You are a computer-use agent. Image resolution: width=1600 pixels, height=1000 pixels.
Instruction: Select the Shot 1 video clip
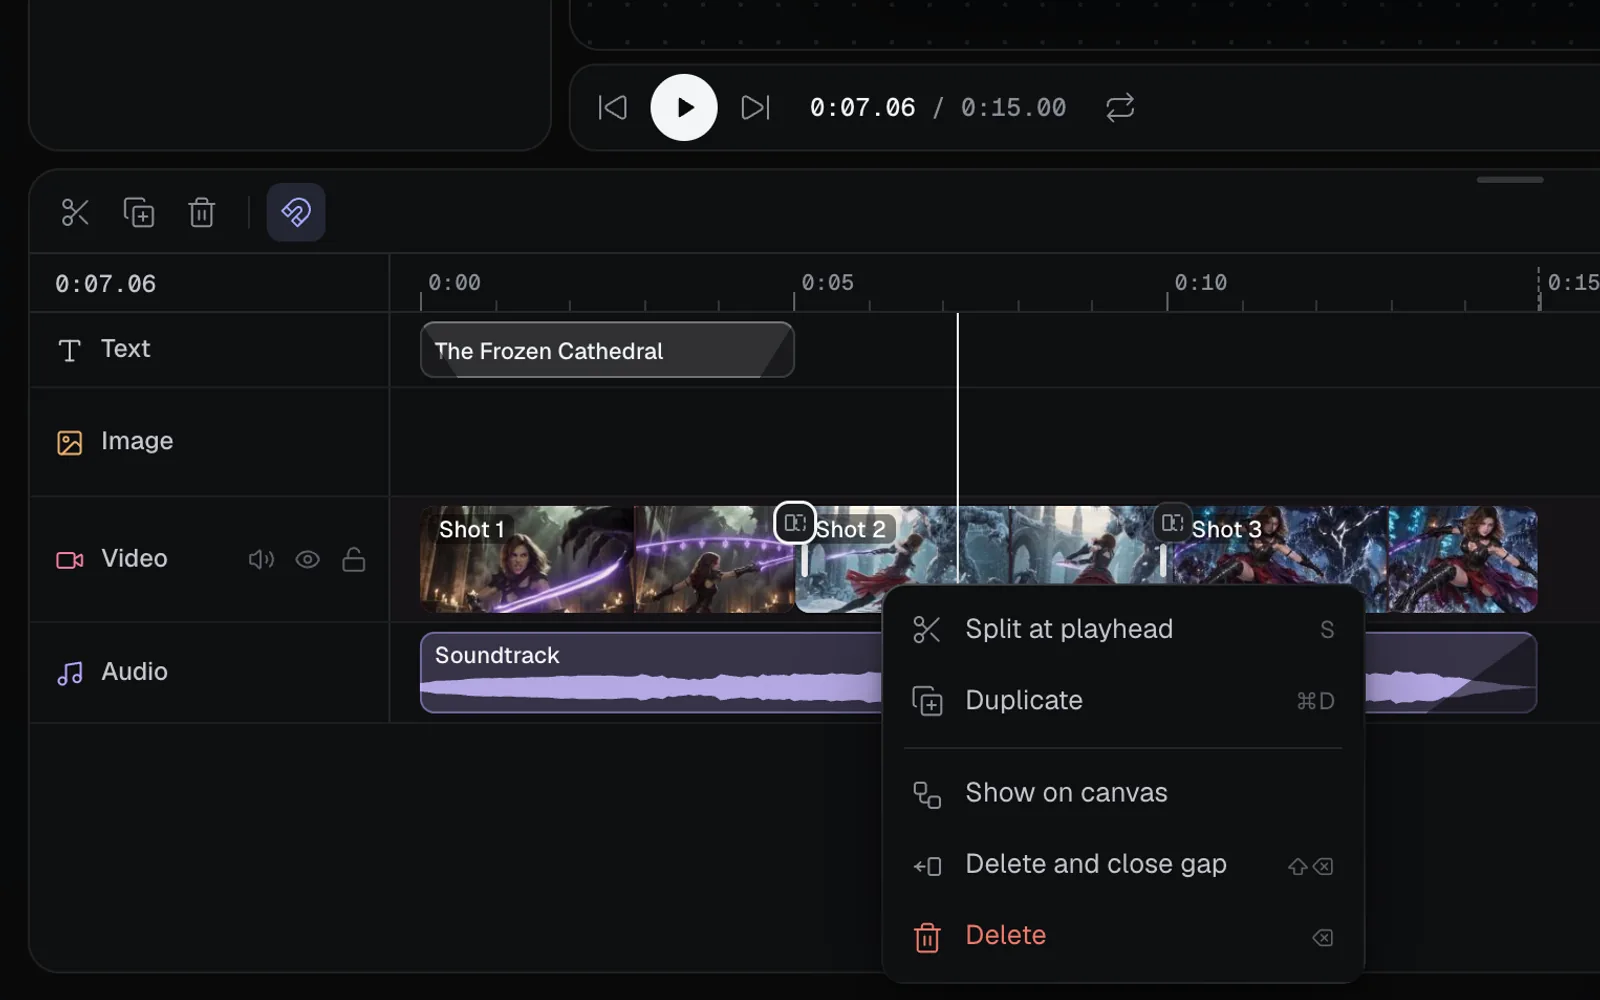point(607,559)
